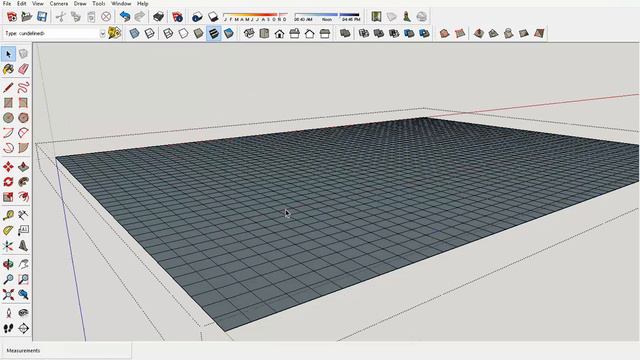640x360 pixels.
Task: Choose the Sandbox Drape tool
Action: [509, 33]
